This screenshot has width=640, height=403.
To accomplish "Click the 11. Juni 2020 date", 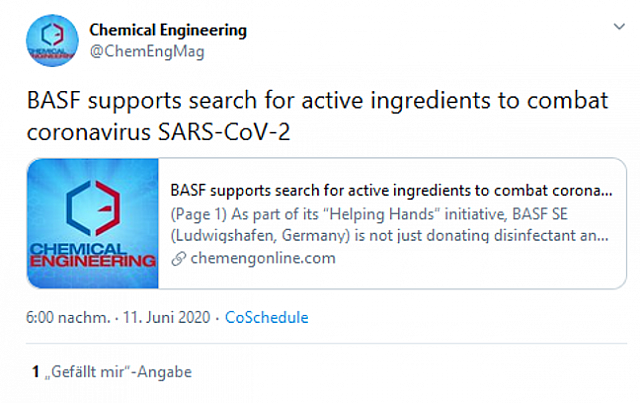I will tap(167, 317).
